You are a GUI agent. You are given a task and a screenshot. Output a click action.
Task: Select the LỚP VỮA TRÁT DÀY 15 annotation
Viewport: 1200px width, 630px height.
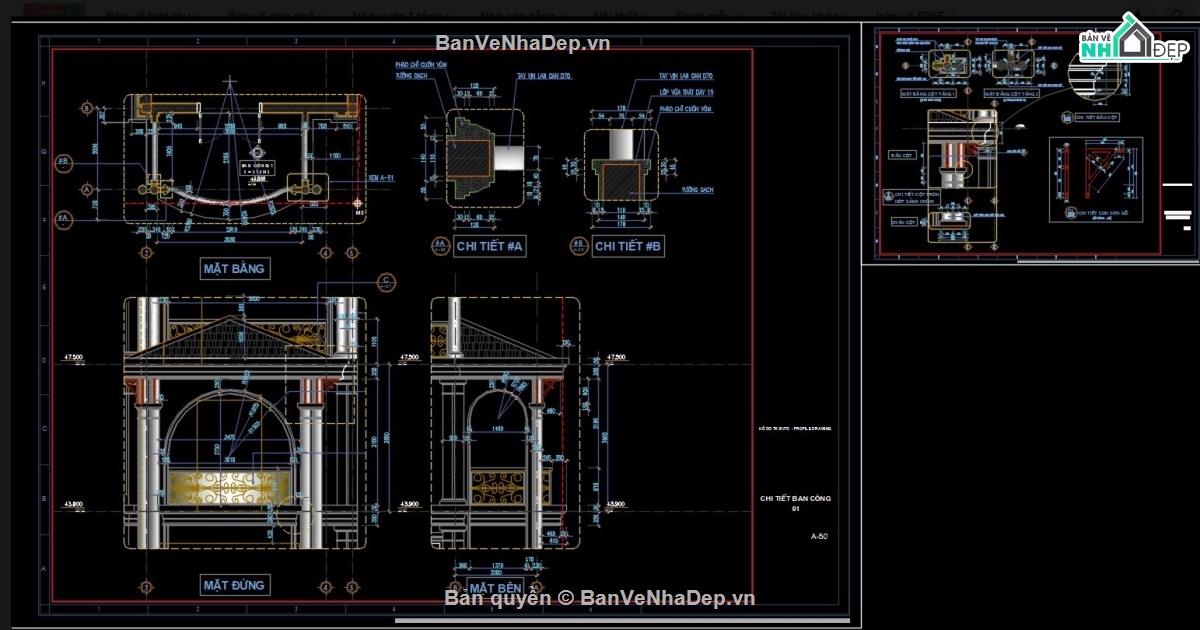[x=686, y=92]
